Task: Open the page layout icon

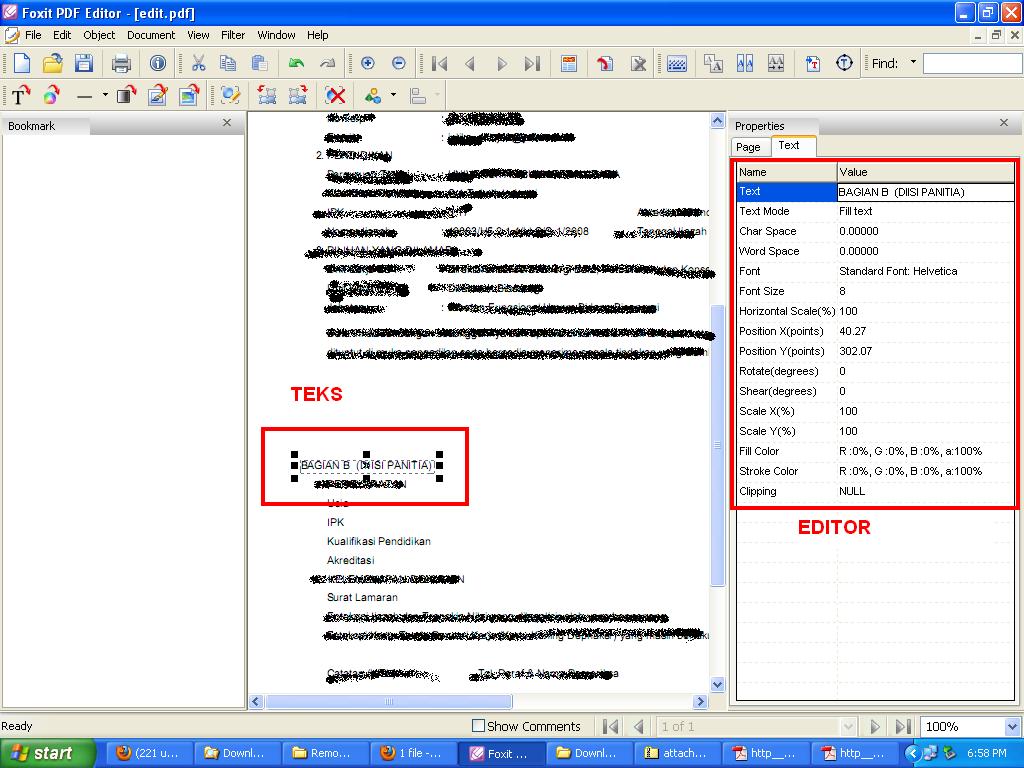Action: click(x=569, y=63)
